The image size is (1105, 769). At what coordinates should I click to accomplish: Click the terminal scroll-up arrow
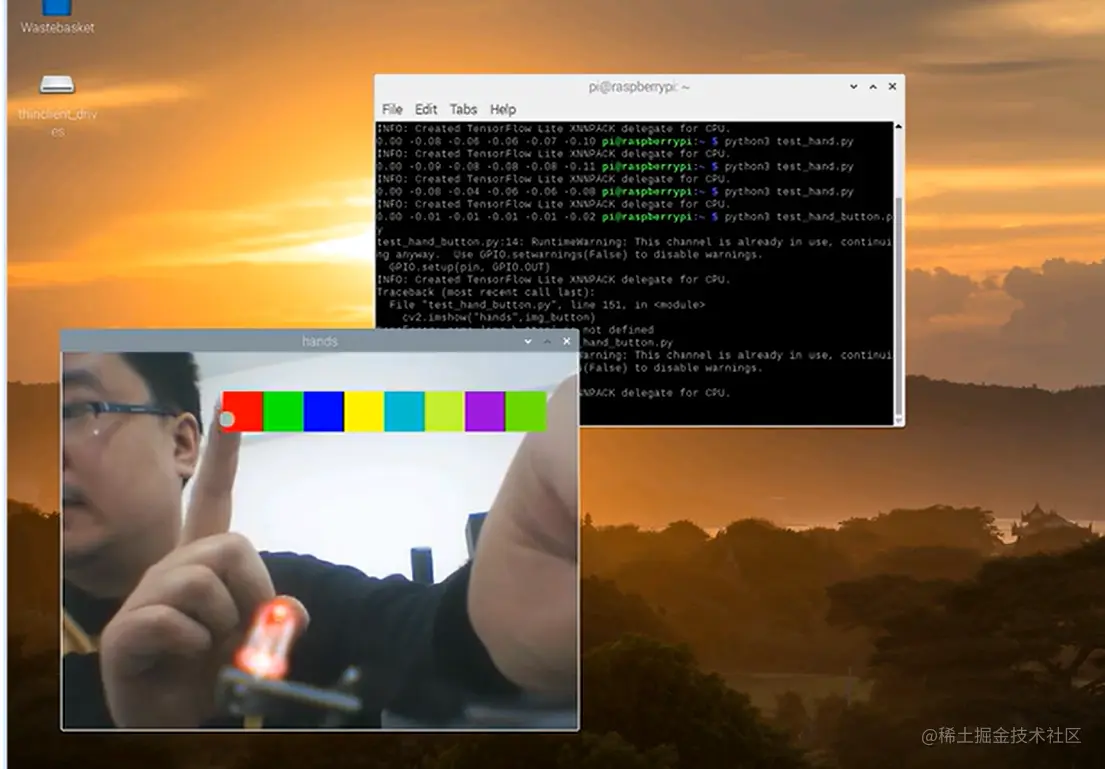click(898, 127)
